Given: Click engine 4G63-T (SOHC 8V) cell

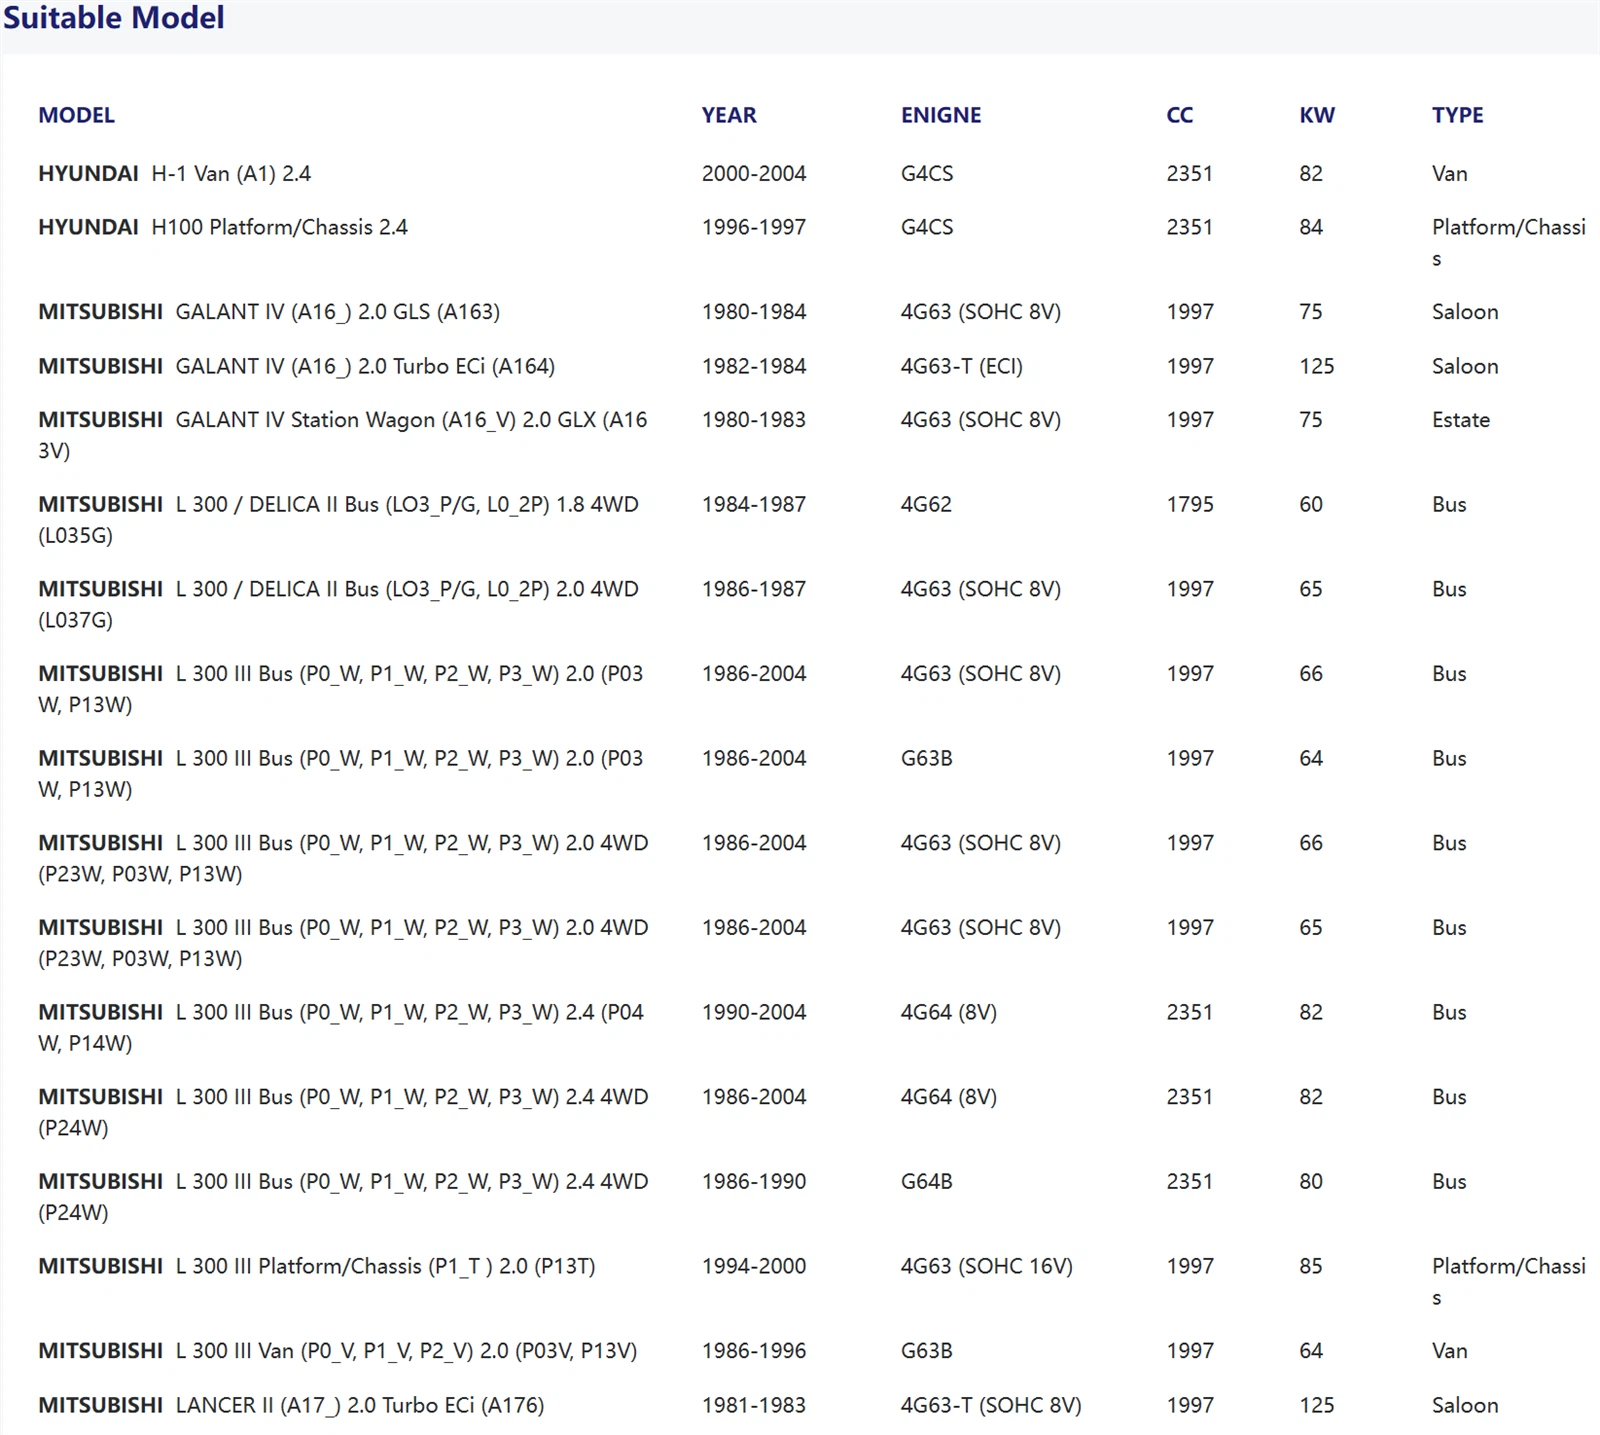Looking at the screenshot, I should [x=991, y=1405].
